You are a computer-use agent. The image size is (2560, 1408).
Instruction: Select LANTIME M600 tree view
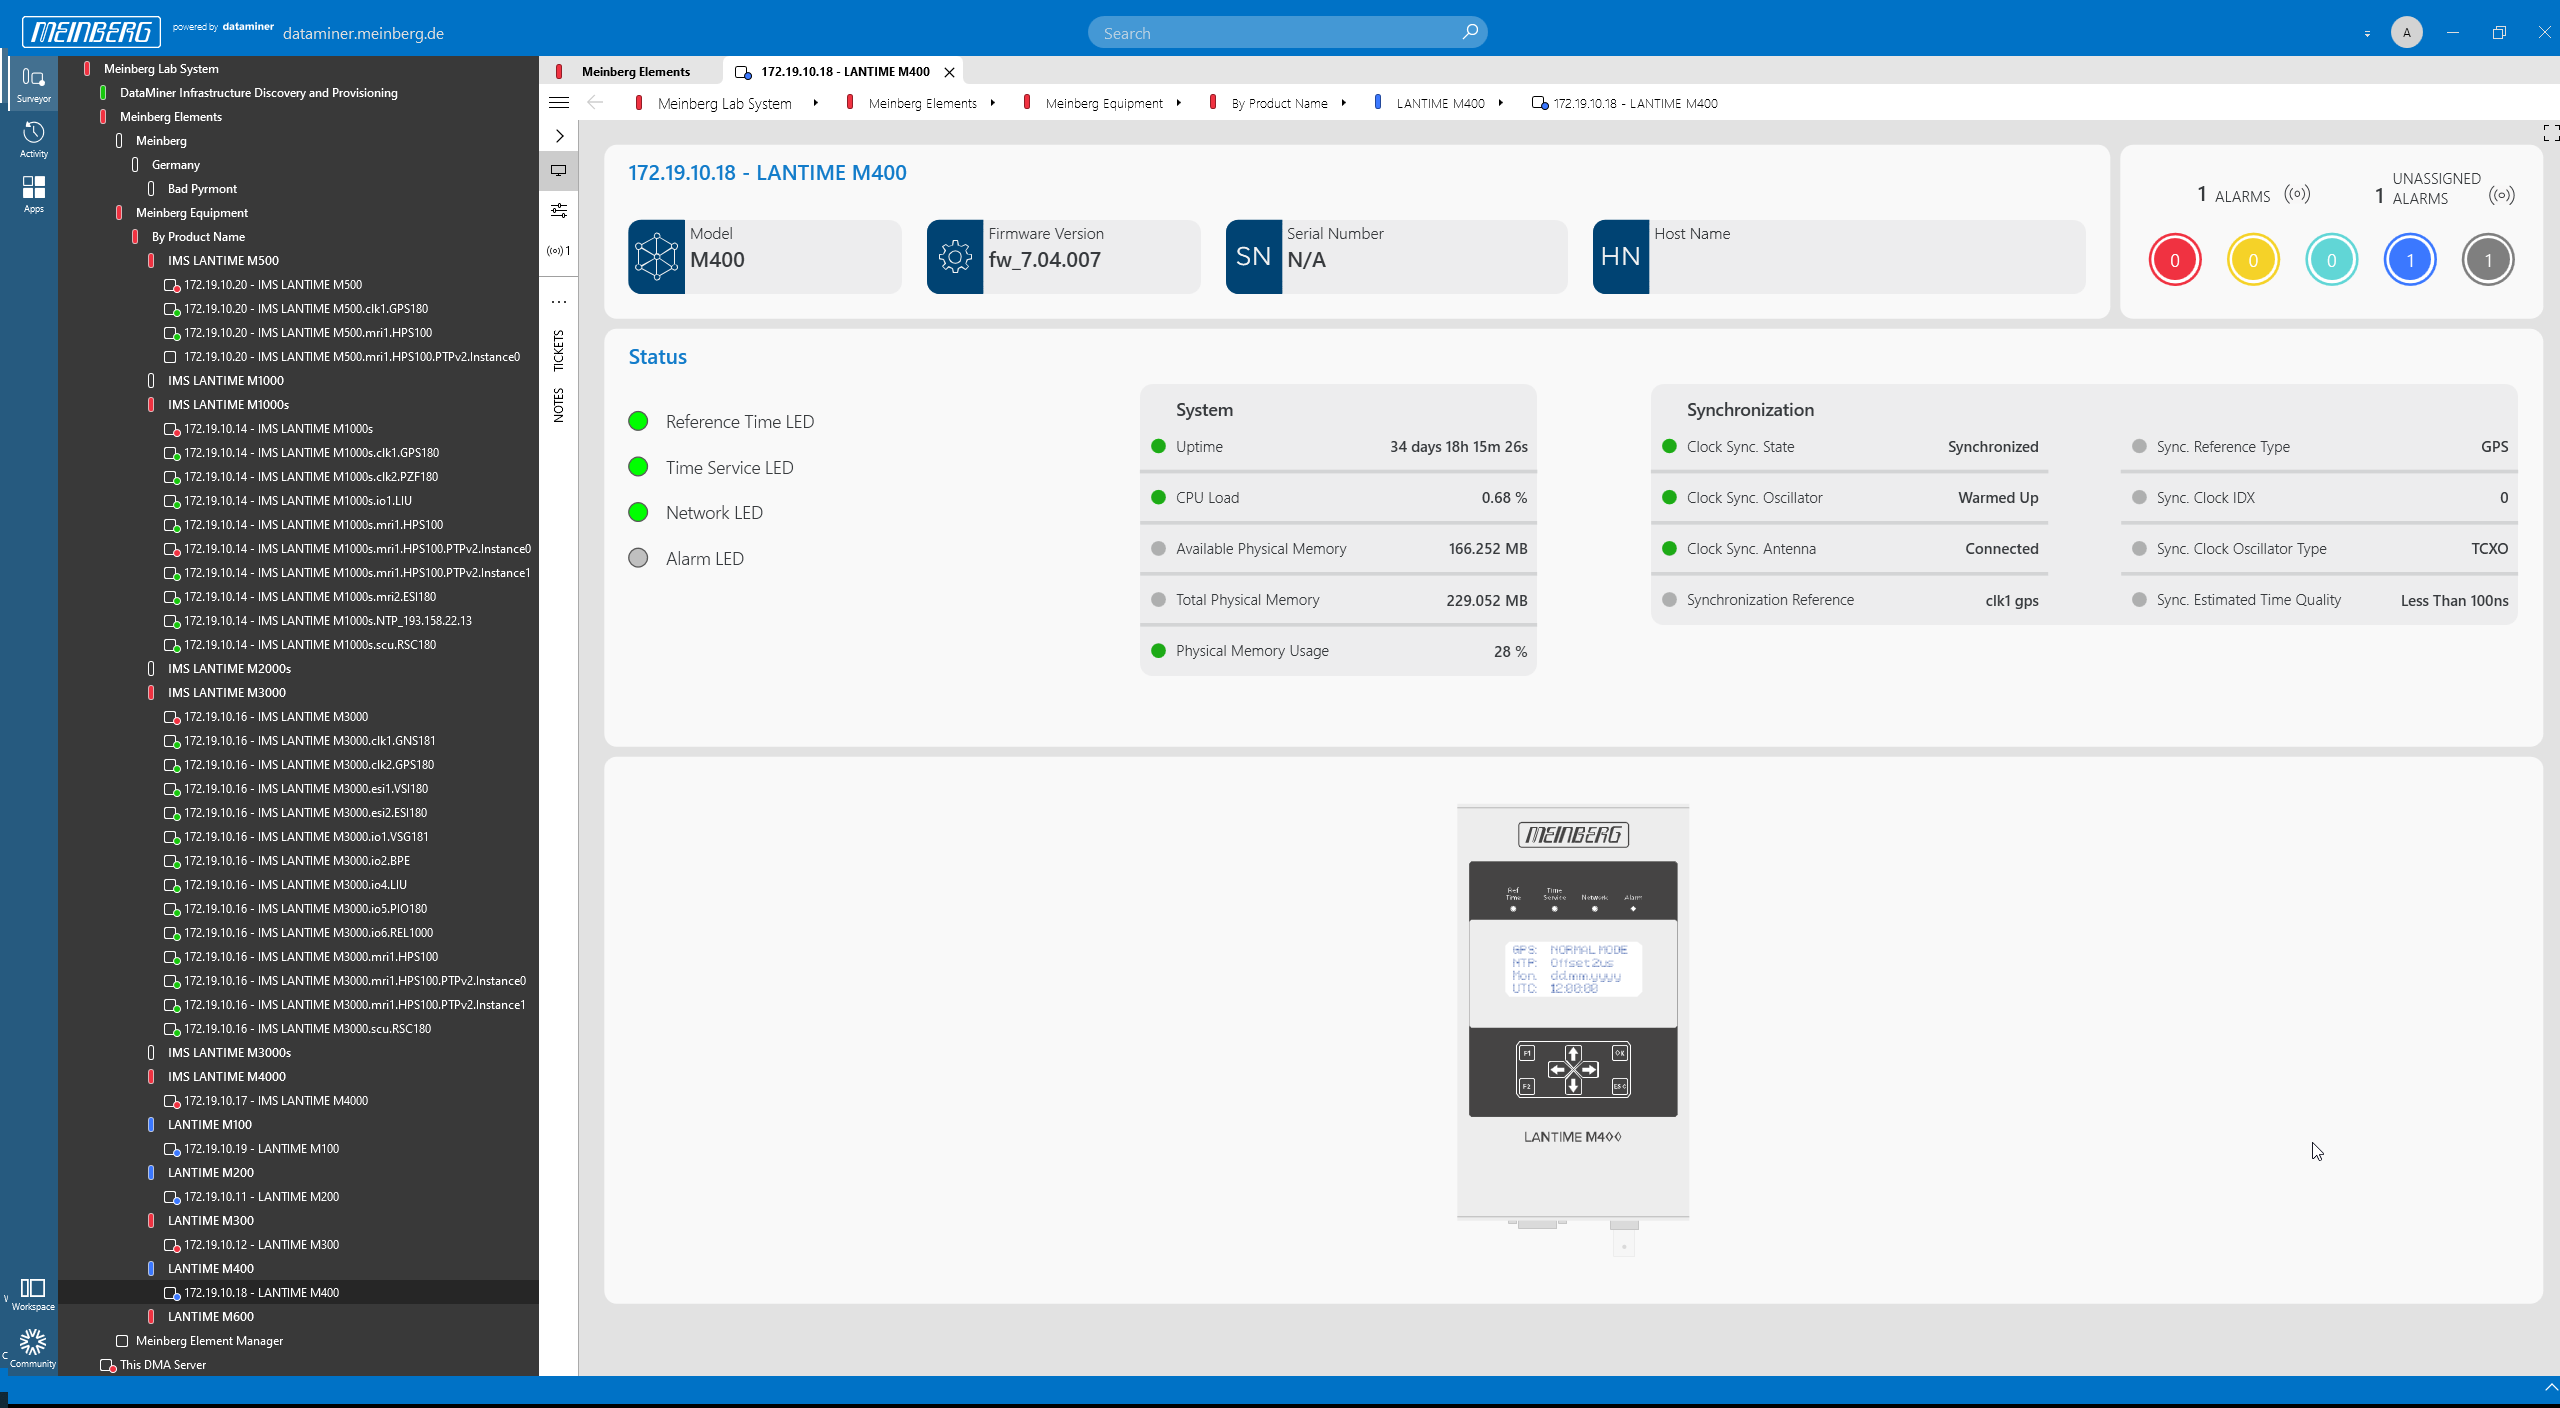pos(210,1317)
